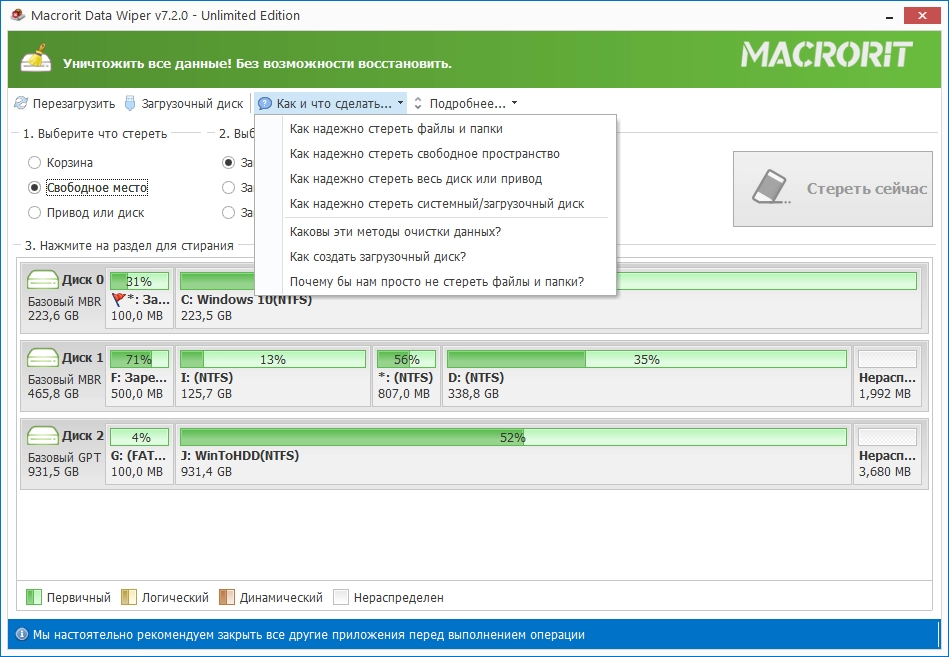Image resolution: width=949 pixels, height=657 pixels.
Task: Expand the Подробнее dropdown menu
Action: tap(466, 103)
